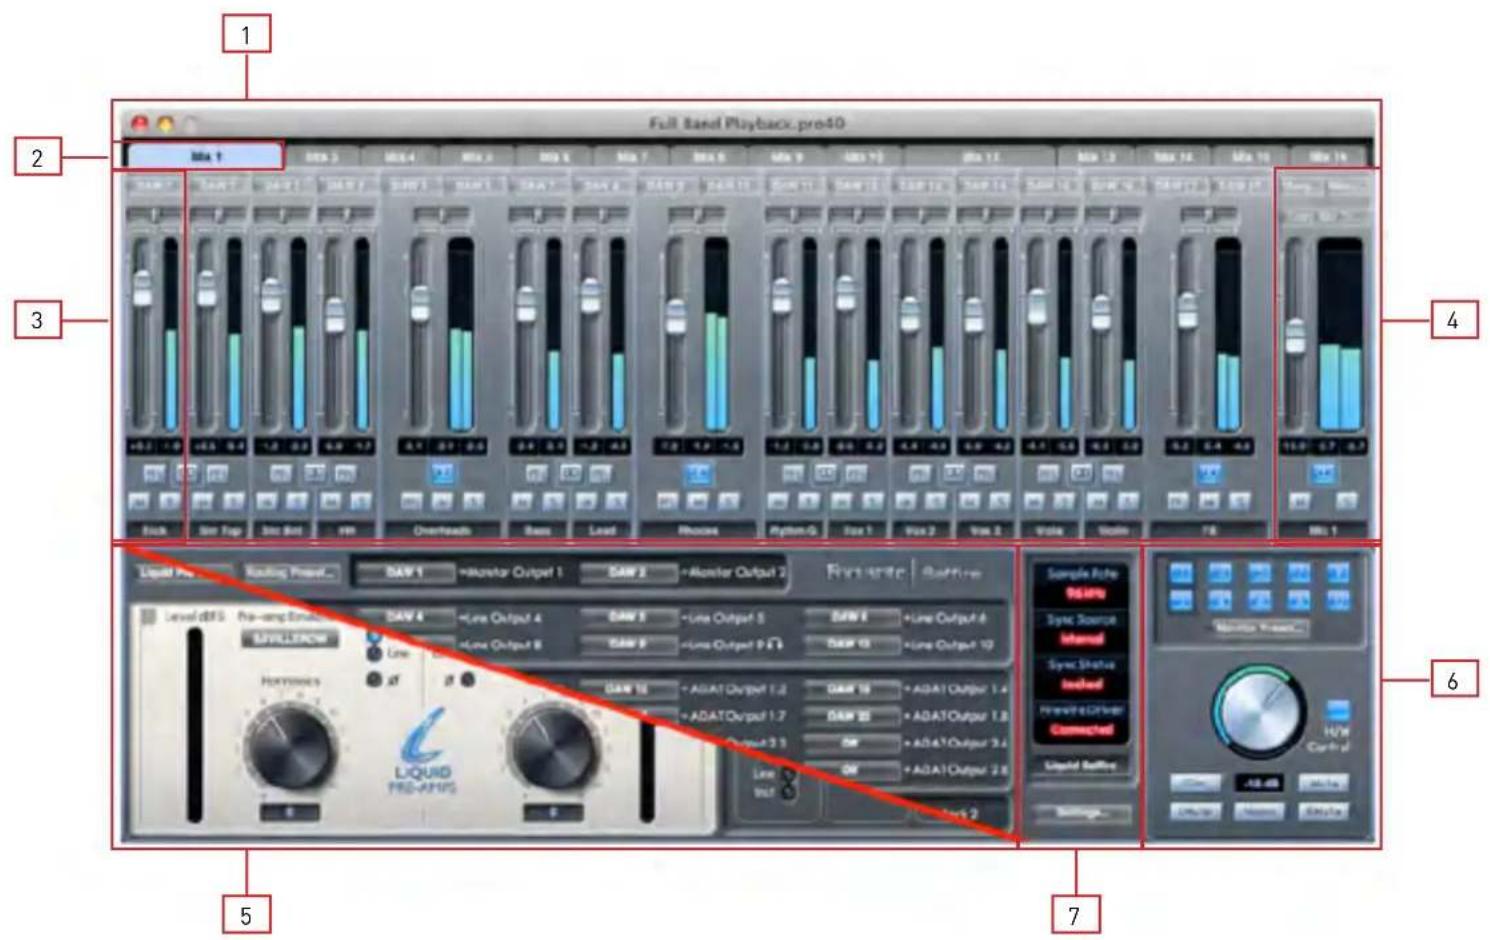Open the Monitor Preset... menu
Screen dimensions: 1490x940
tap(1259, 628)
